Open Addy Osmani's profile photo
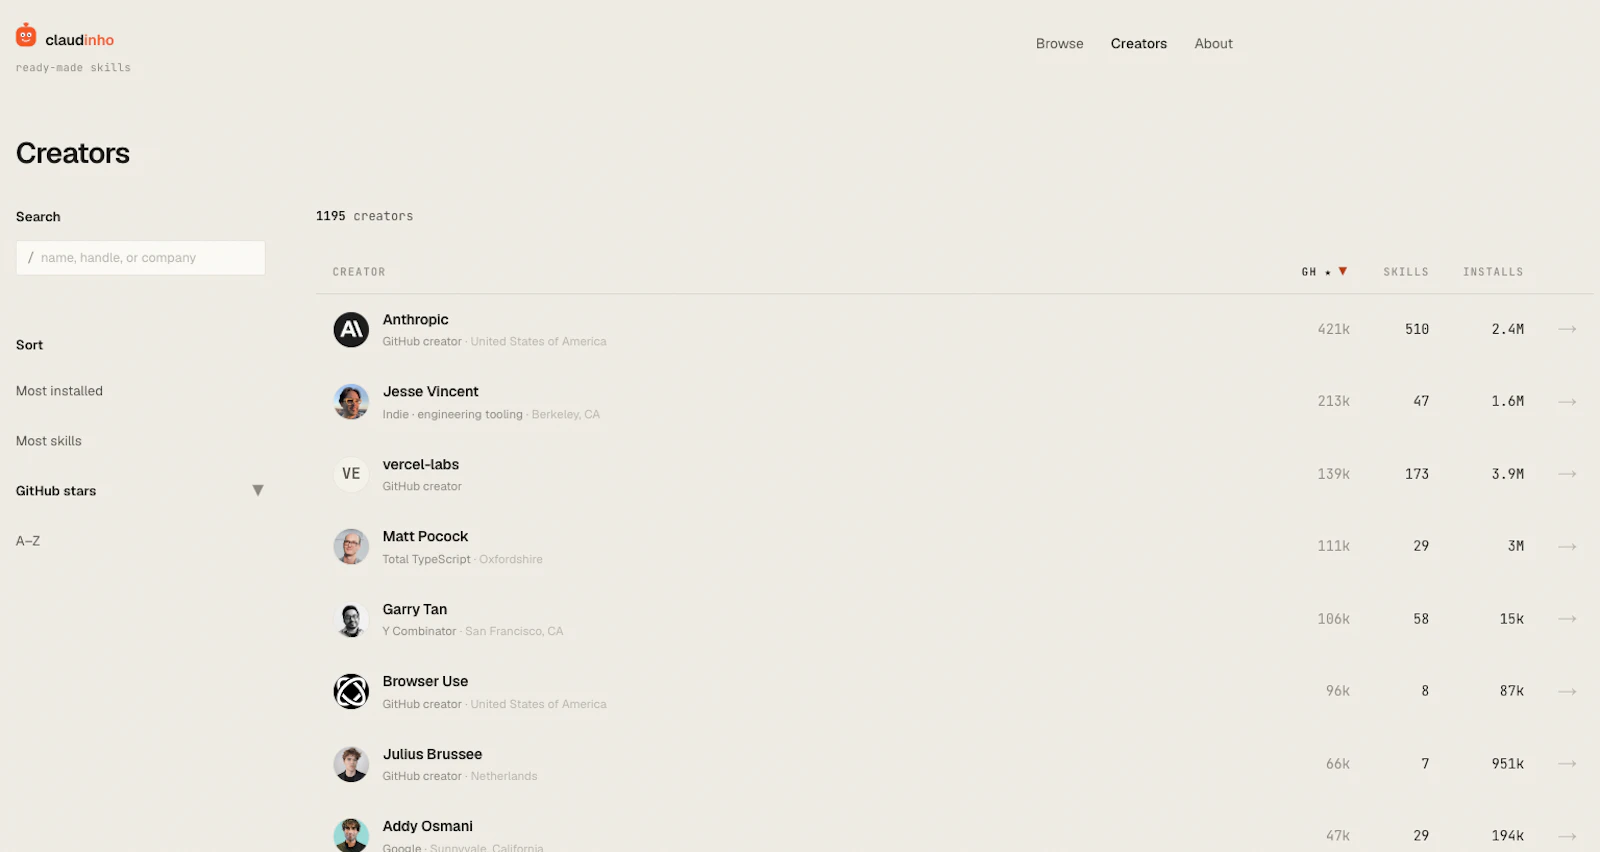Viewport: 1600px width, 852px height. pyautogui.click(x=351, y=835)
